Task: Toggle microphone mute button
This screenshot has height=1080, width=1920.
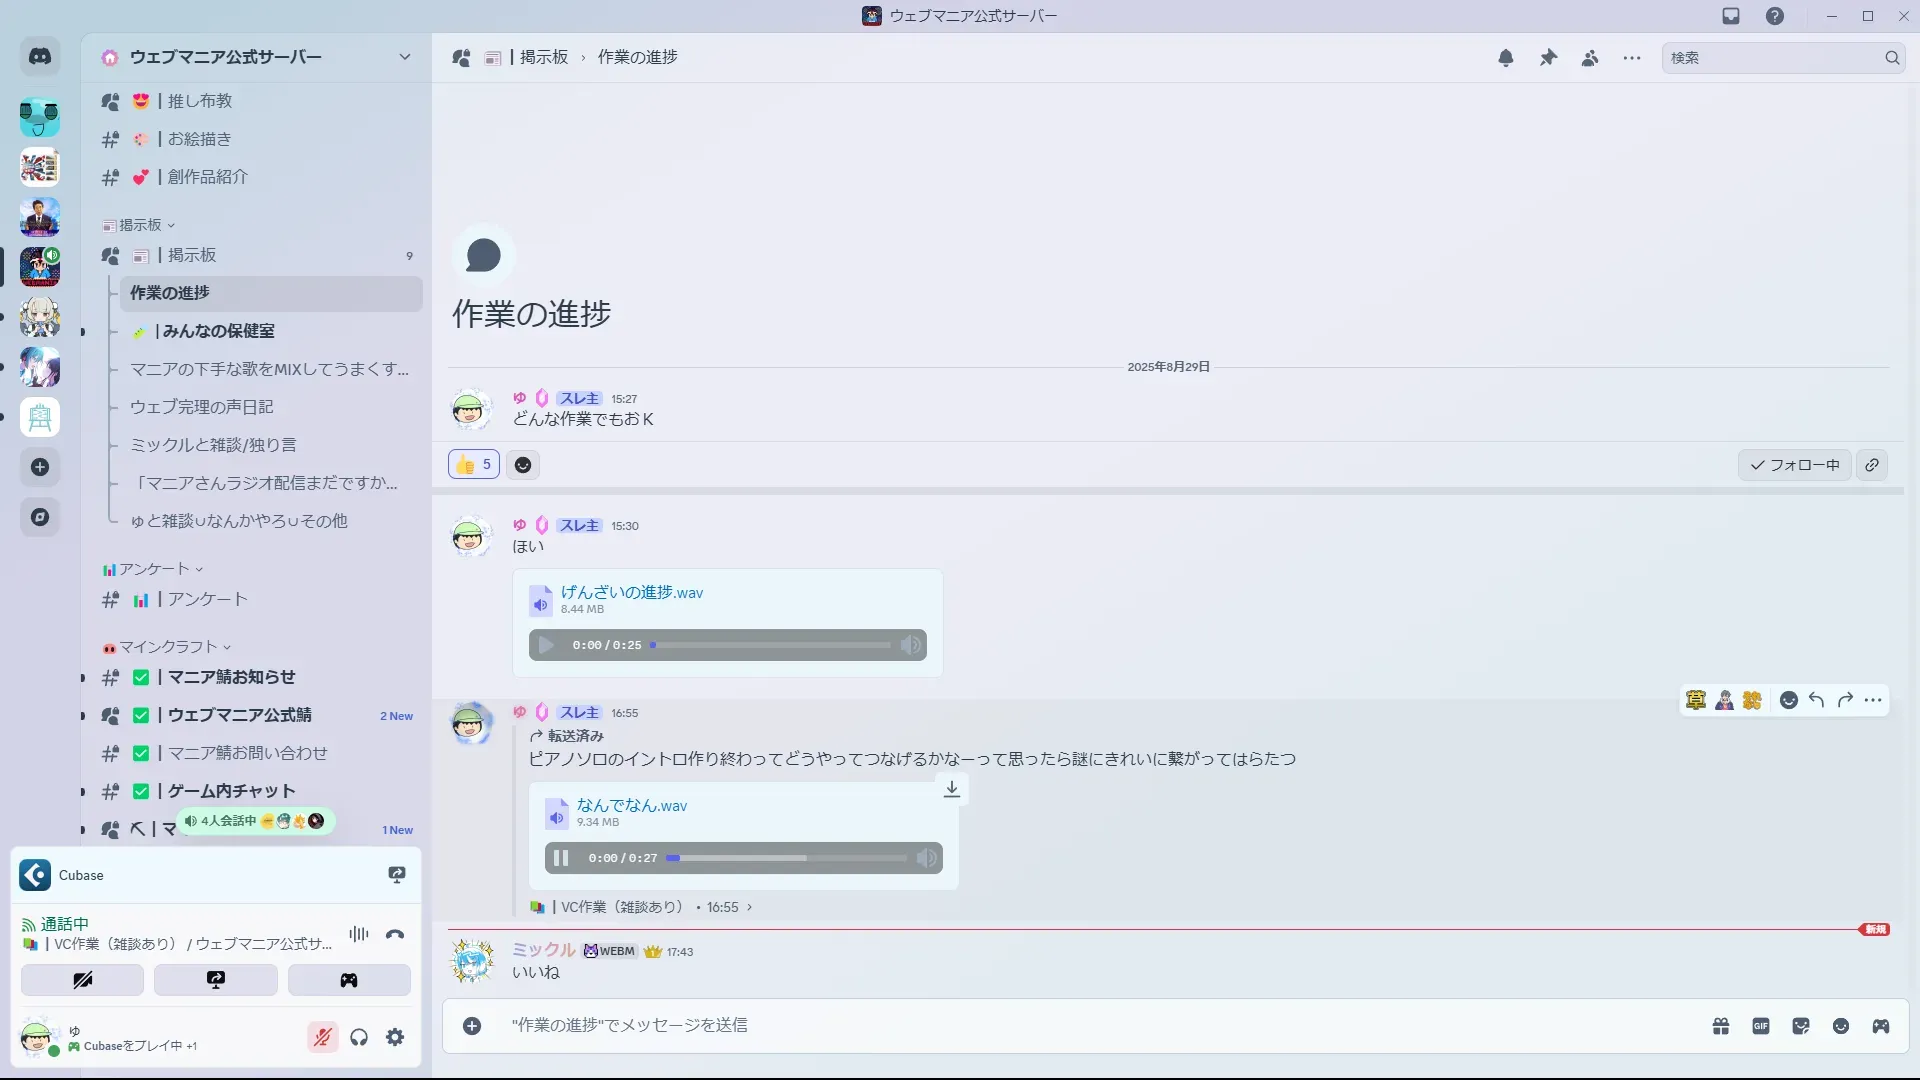Action: (x=322, y=1037)
